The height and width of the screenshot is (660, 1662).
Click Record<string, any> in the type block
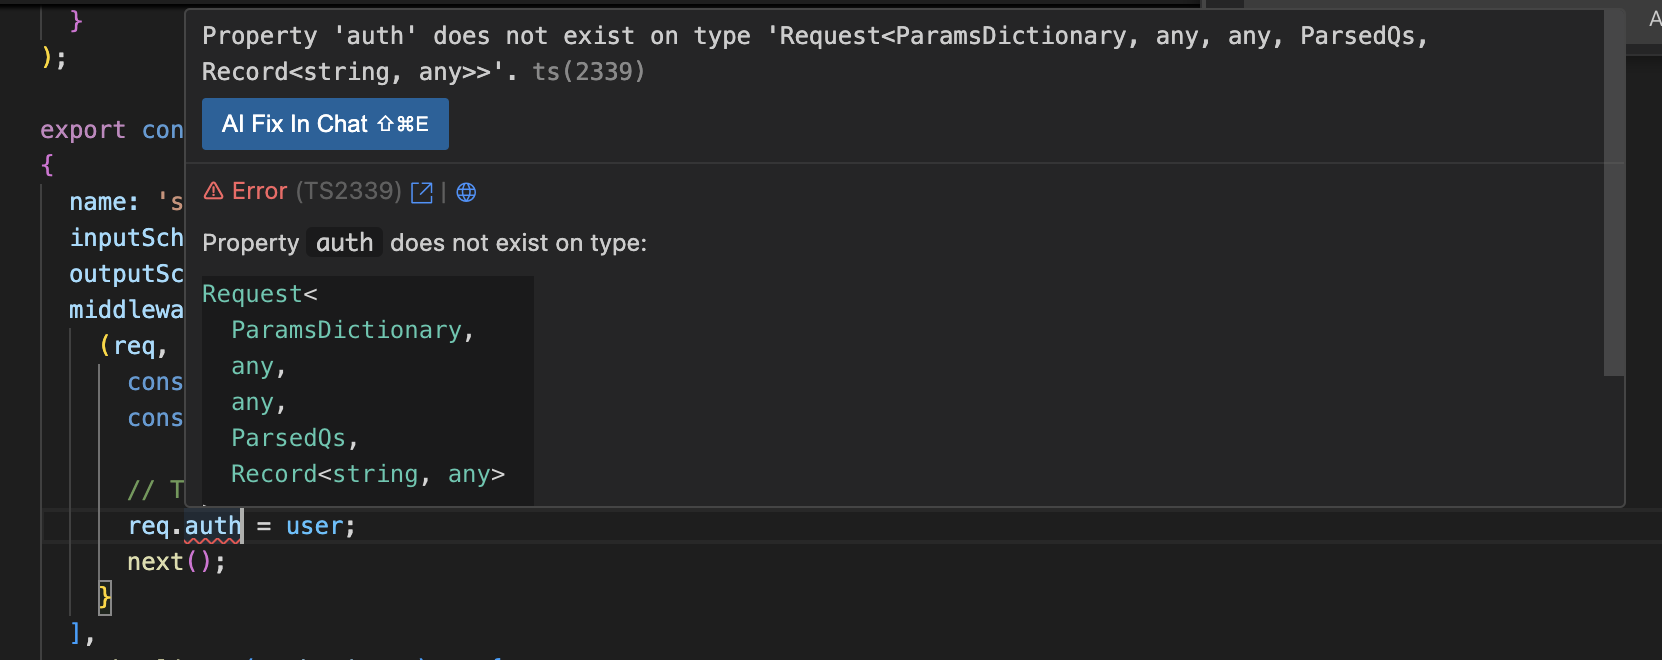tap(367, 474)
